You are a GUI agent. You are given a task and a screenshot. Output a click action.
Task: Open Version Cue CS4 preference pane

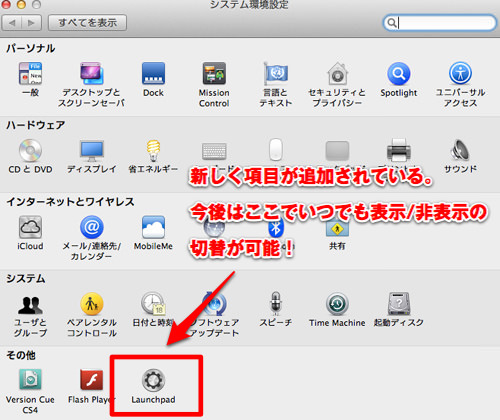click(x=30, y=380)
